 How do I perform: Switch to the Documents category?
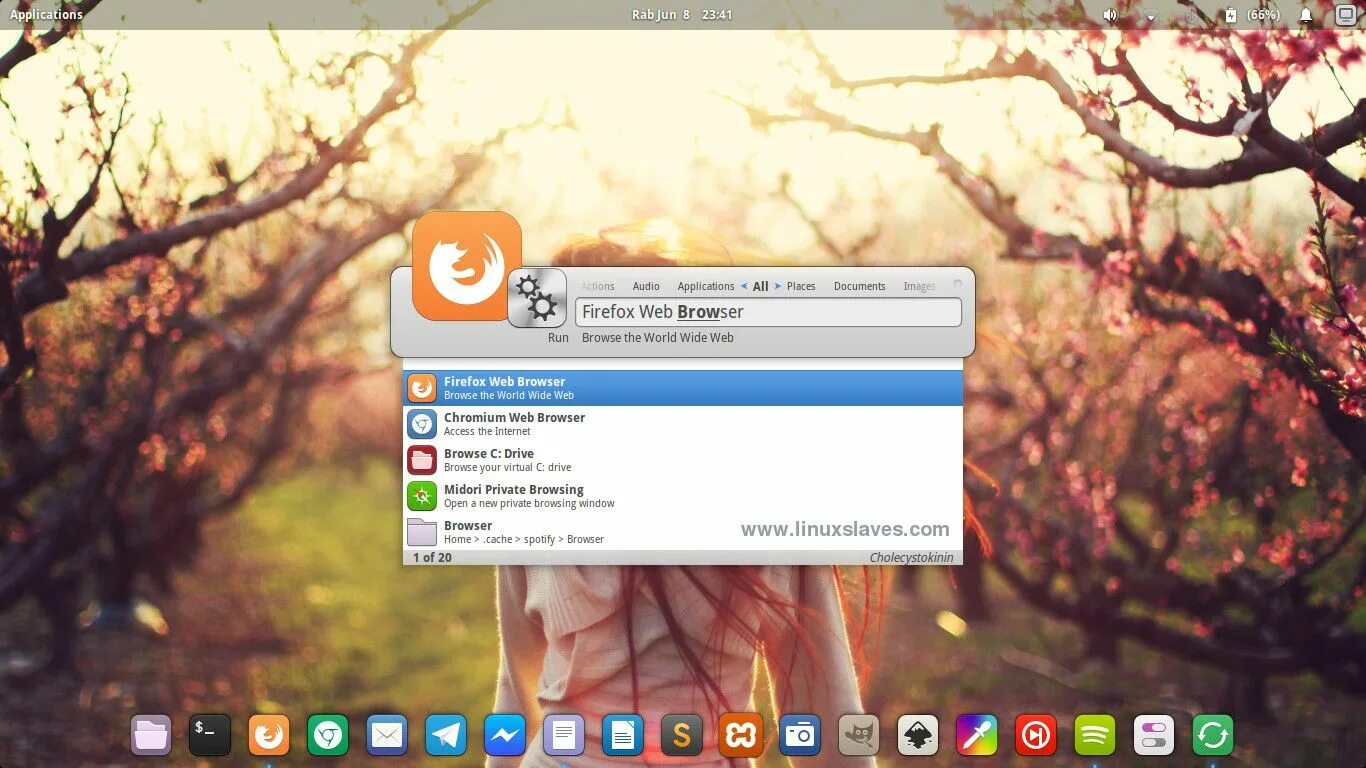pyautogui.click(x=860, y=286)
